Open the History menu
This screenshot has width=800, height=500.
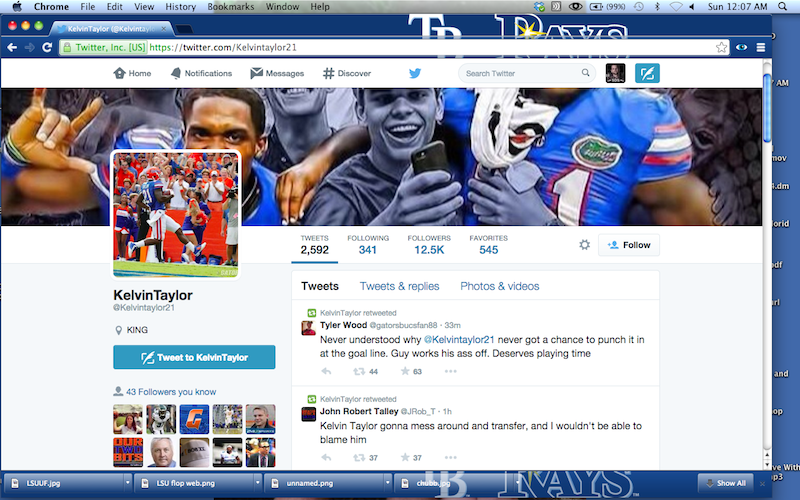(x=180, y=7)
